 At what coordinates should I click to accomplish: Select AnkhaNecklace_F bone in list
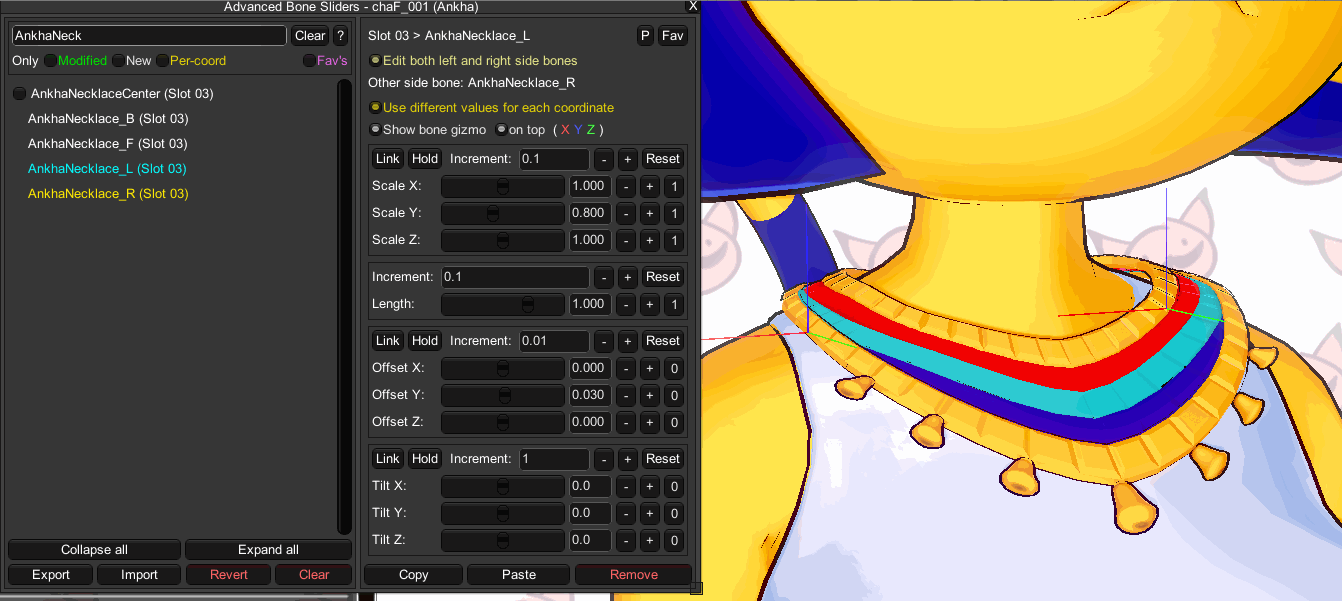coord(108,144)
